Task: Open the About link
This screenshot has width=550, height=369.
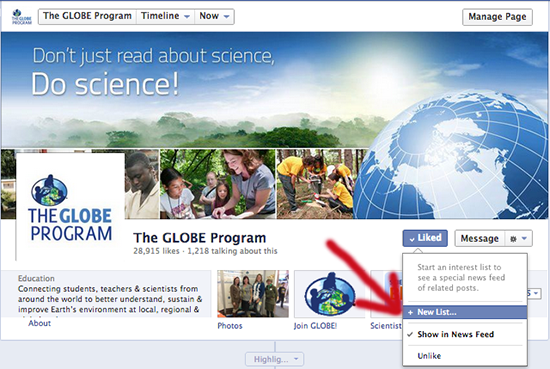Action: [x=40, y=323]
